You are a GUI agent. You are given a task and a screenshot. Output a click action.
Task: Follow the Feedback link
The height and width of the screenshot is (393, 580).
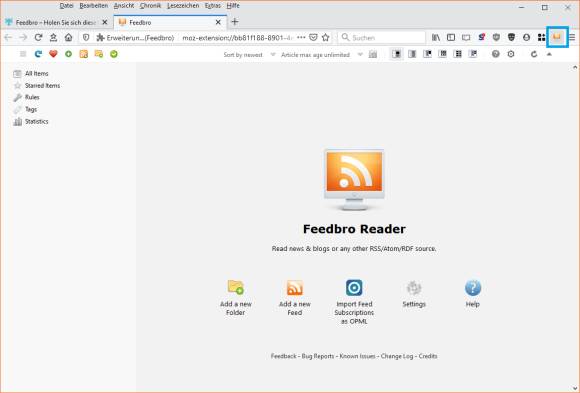click(x=283, y=356)
